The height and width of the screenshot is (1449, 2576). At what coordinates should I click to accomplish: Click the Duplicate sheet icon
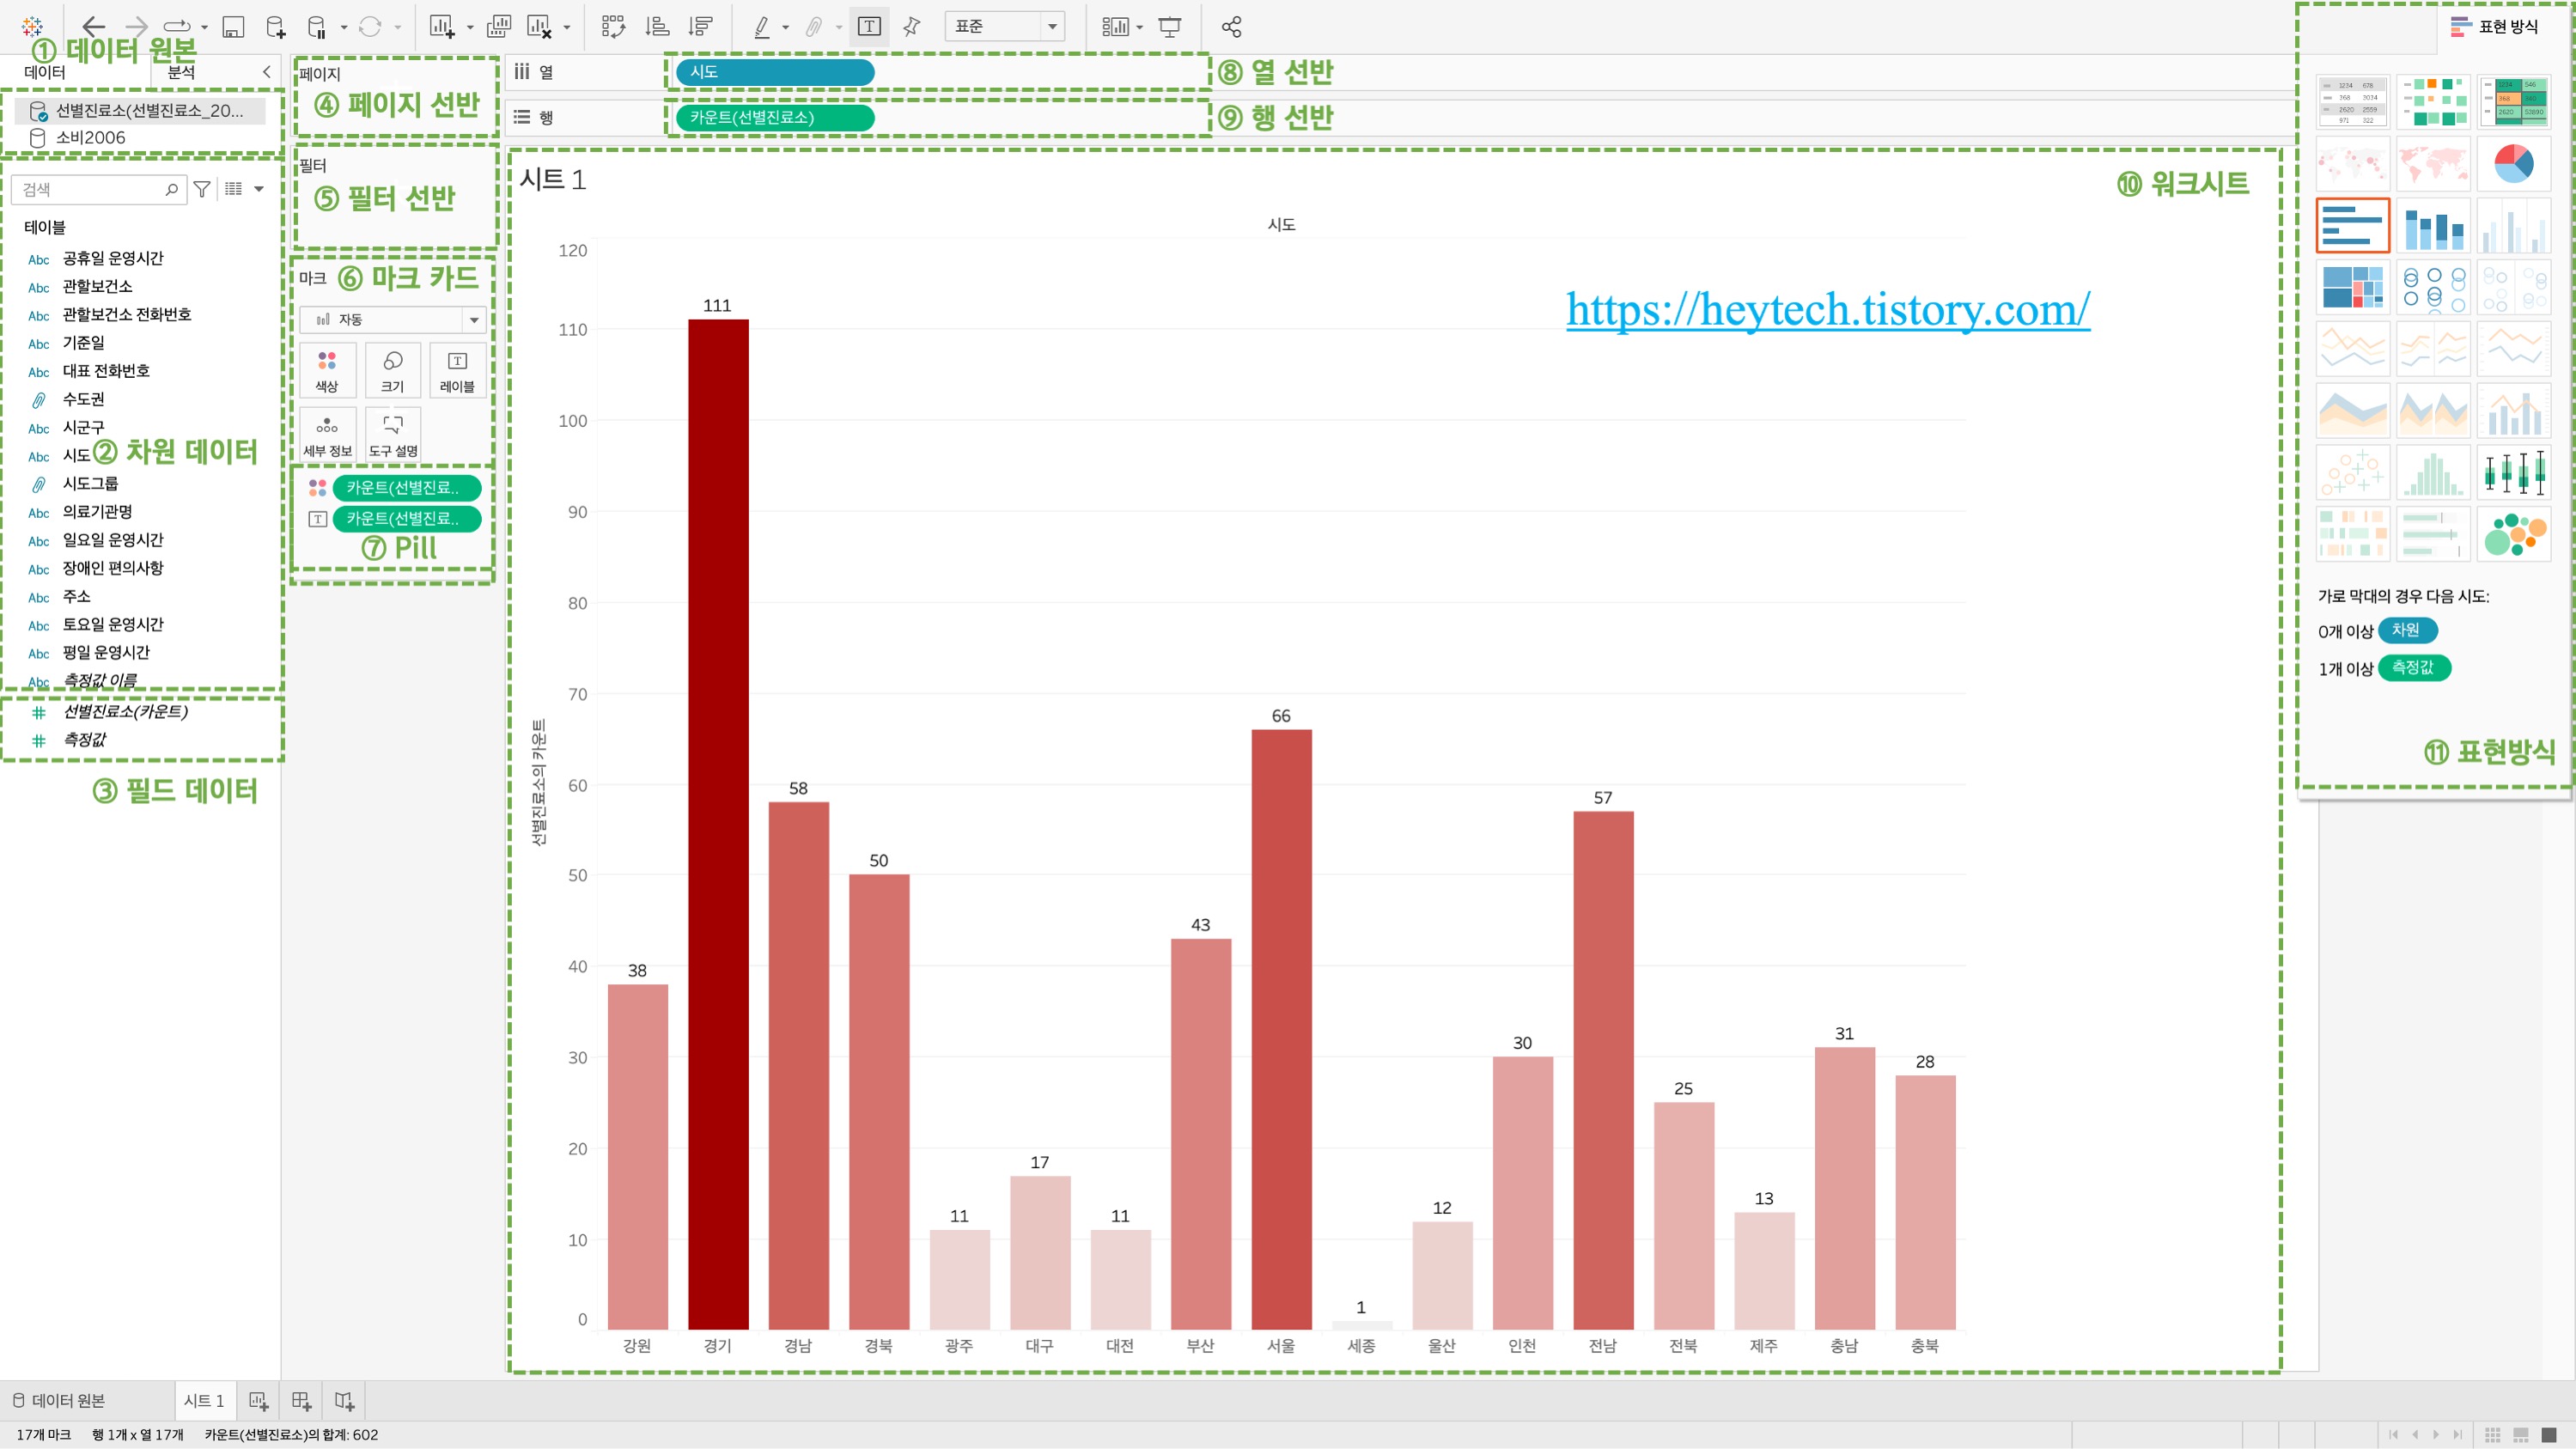pos(498,27)
